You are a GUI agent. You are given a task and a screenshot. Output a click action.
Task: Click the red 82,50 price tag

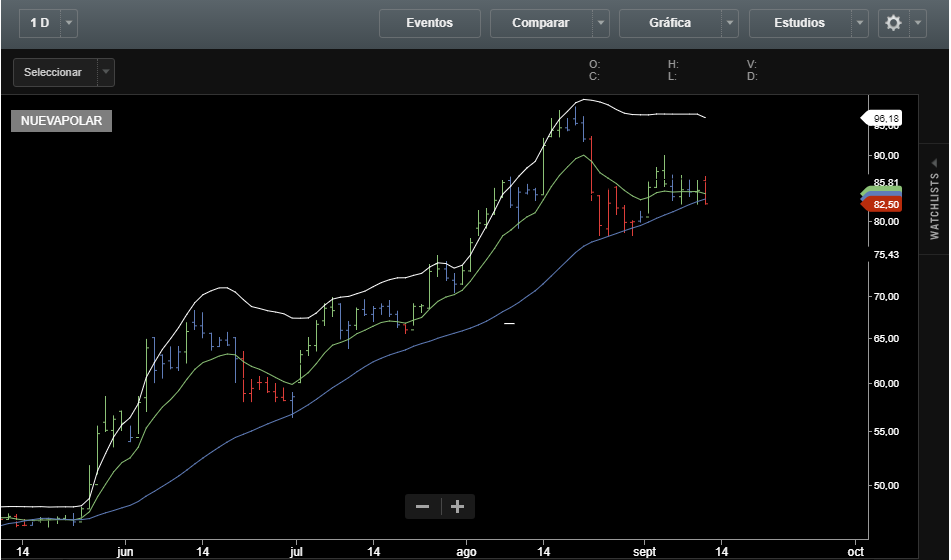point(885,204)
